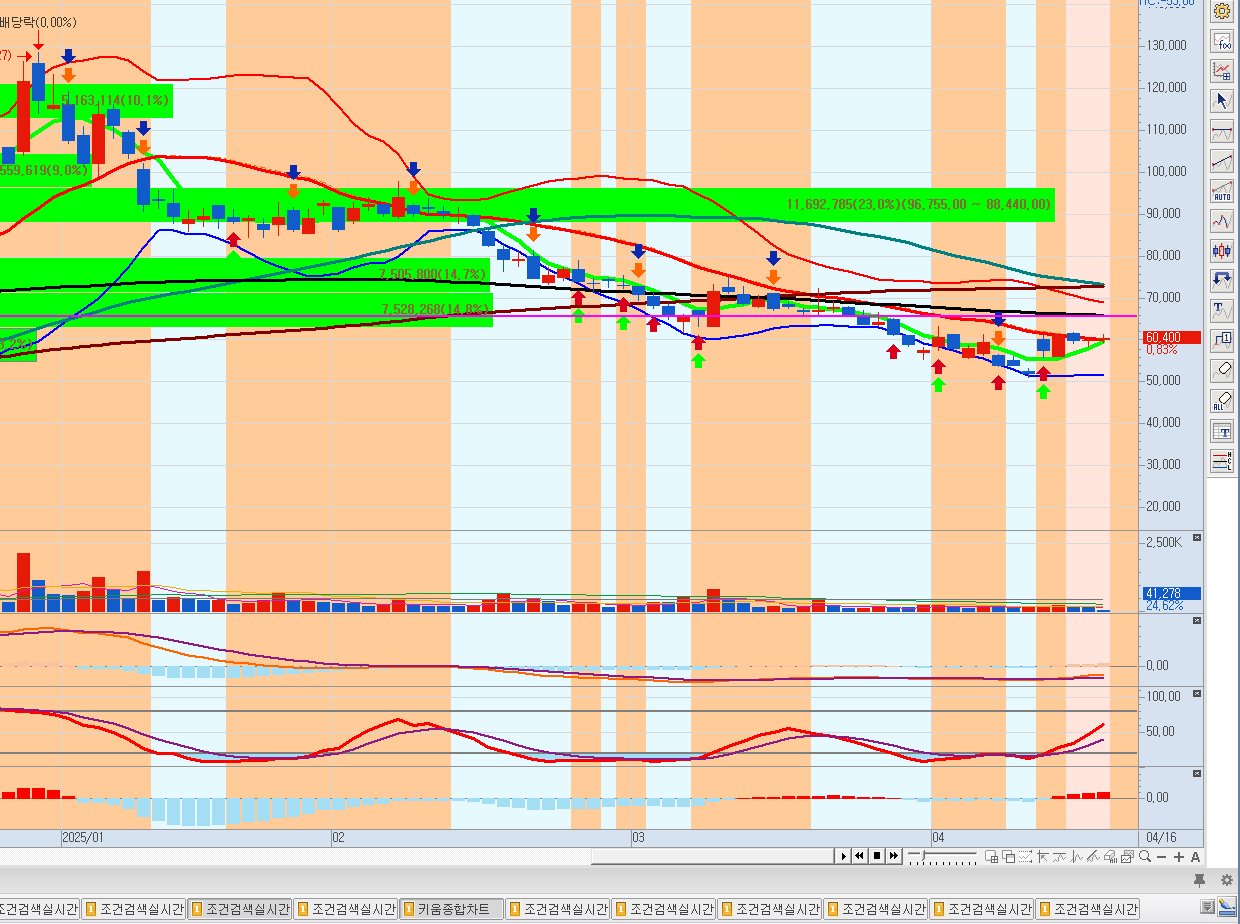
Task: Click the 11,692,785(23.0%) volume profile label
Action: pyautogui.click(x=918, y=204)
